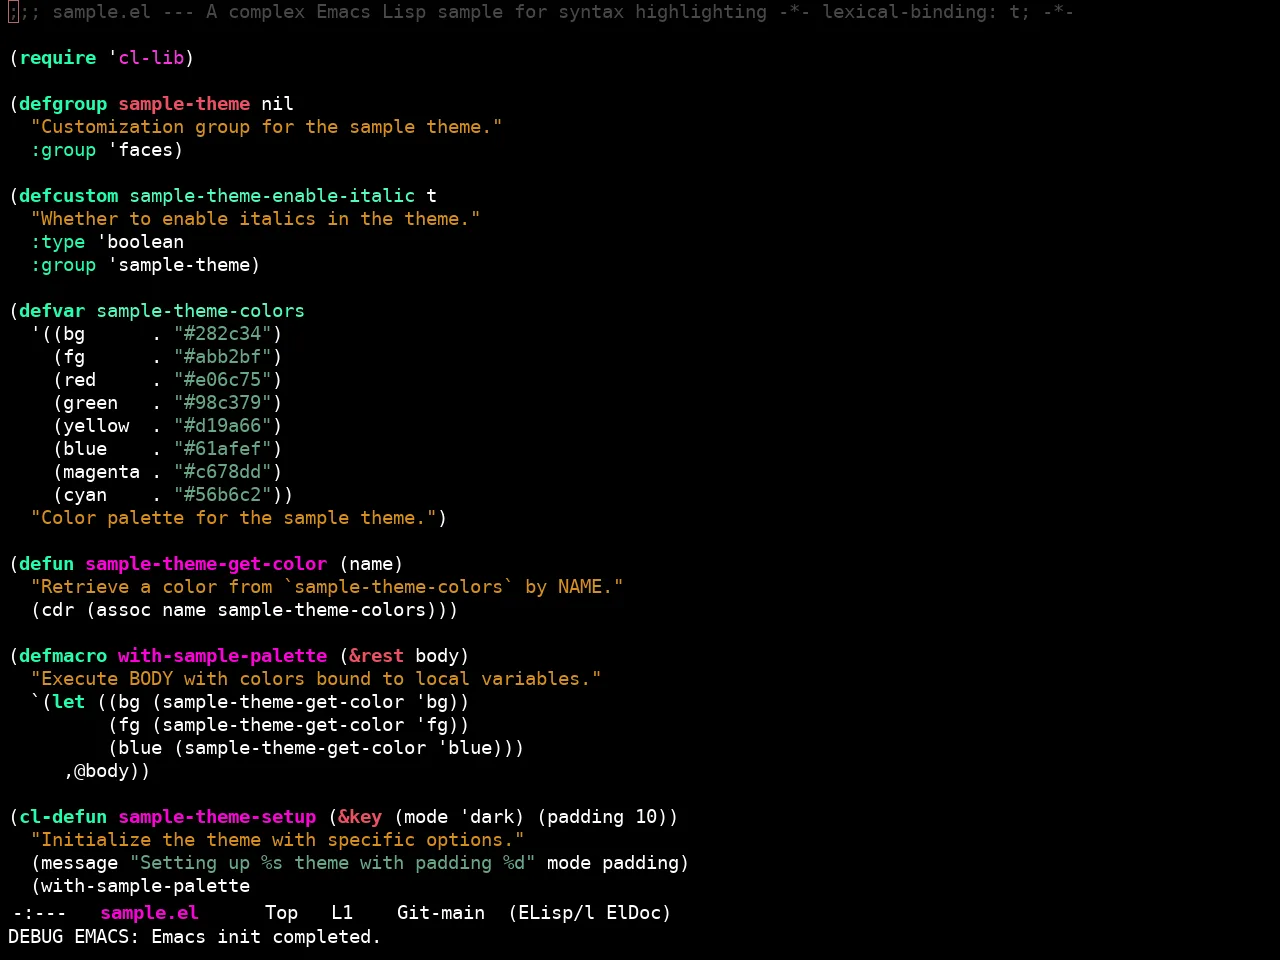
Task: Click 'sample-theme-colors' after defvar
Action: click(x=201, y=311)
